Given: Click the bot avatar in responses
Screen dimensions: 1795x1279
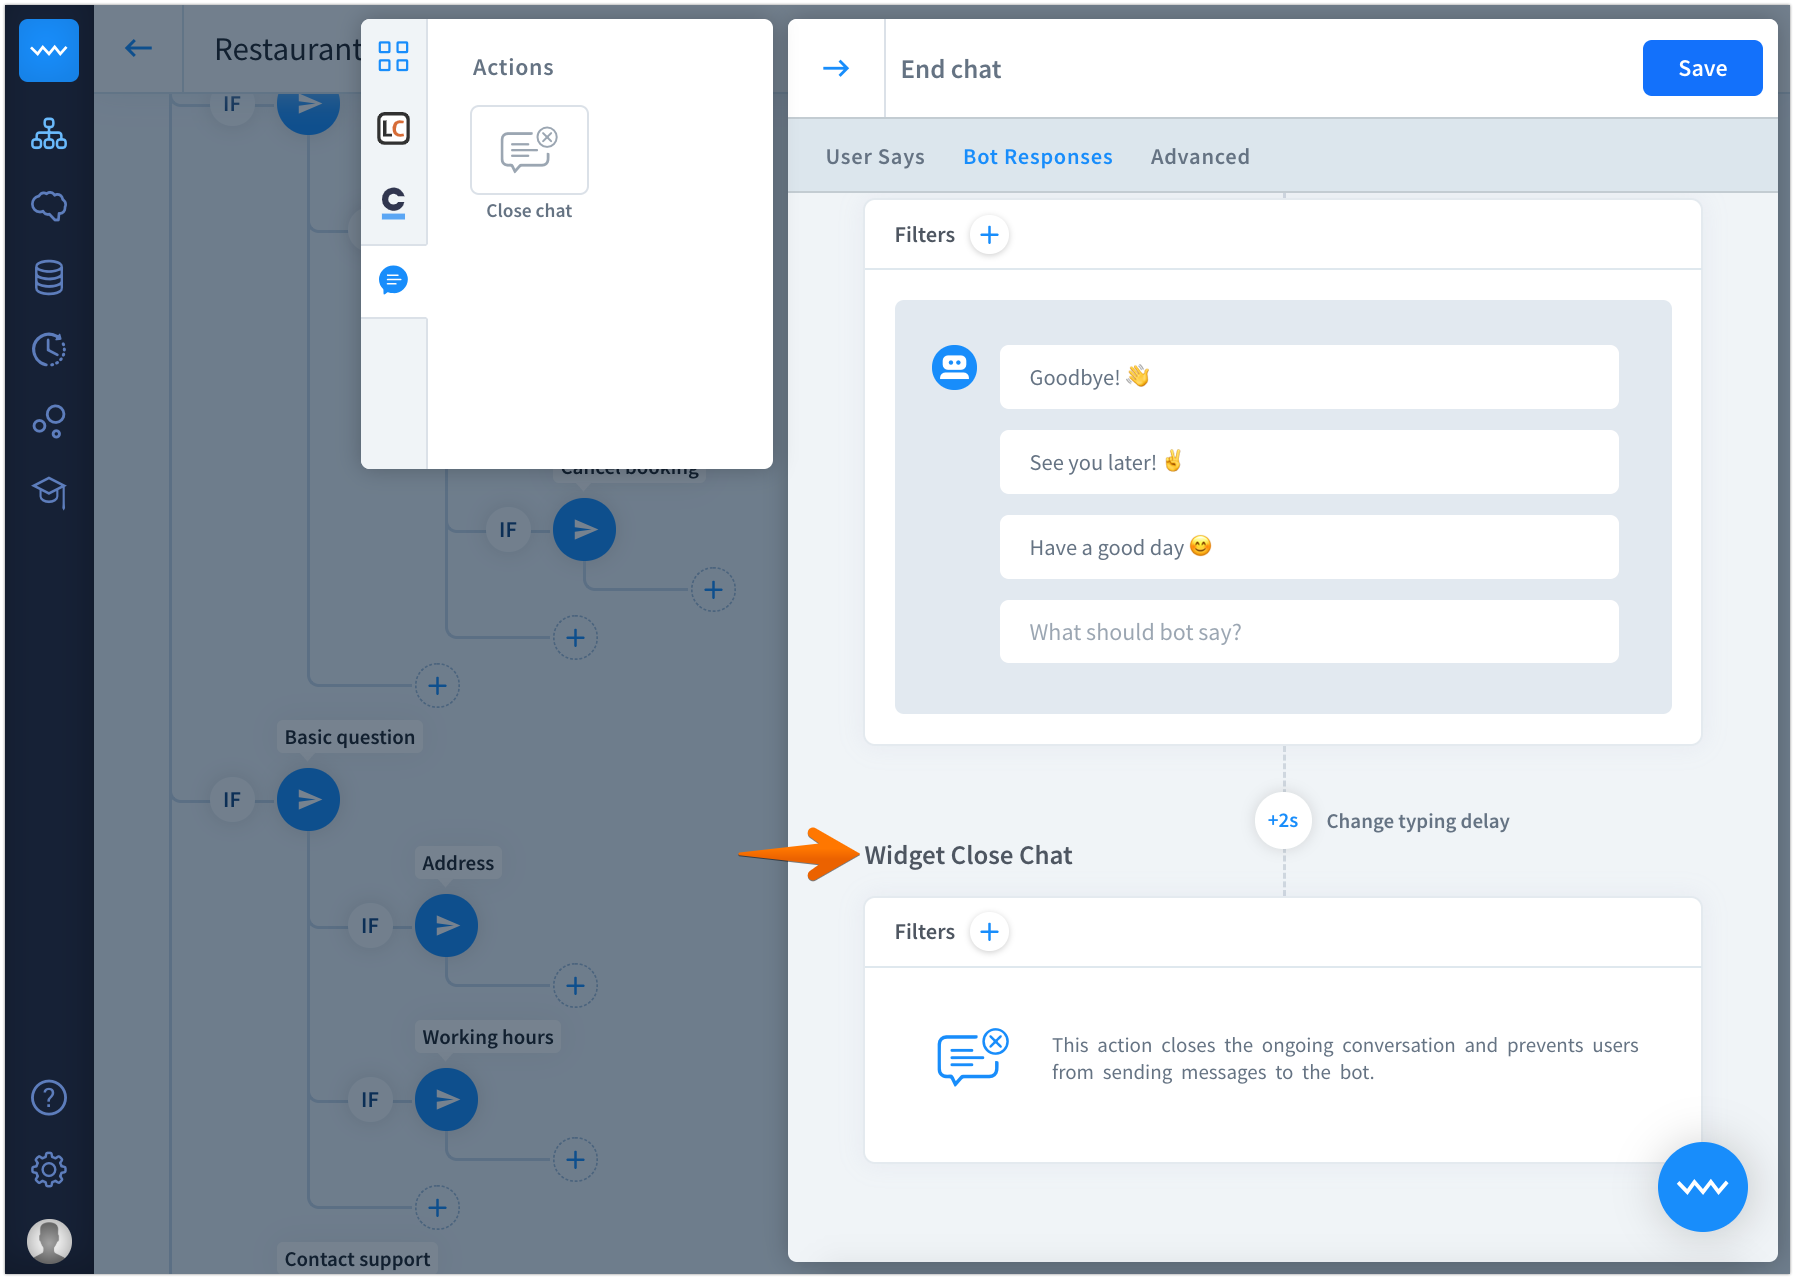Looking at the screenshot, I should [954, 367].
